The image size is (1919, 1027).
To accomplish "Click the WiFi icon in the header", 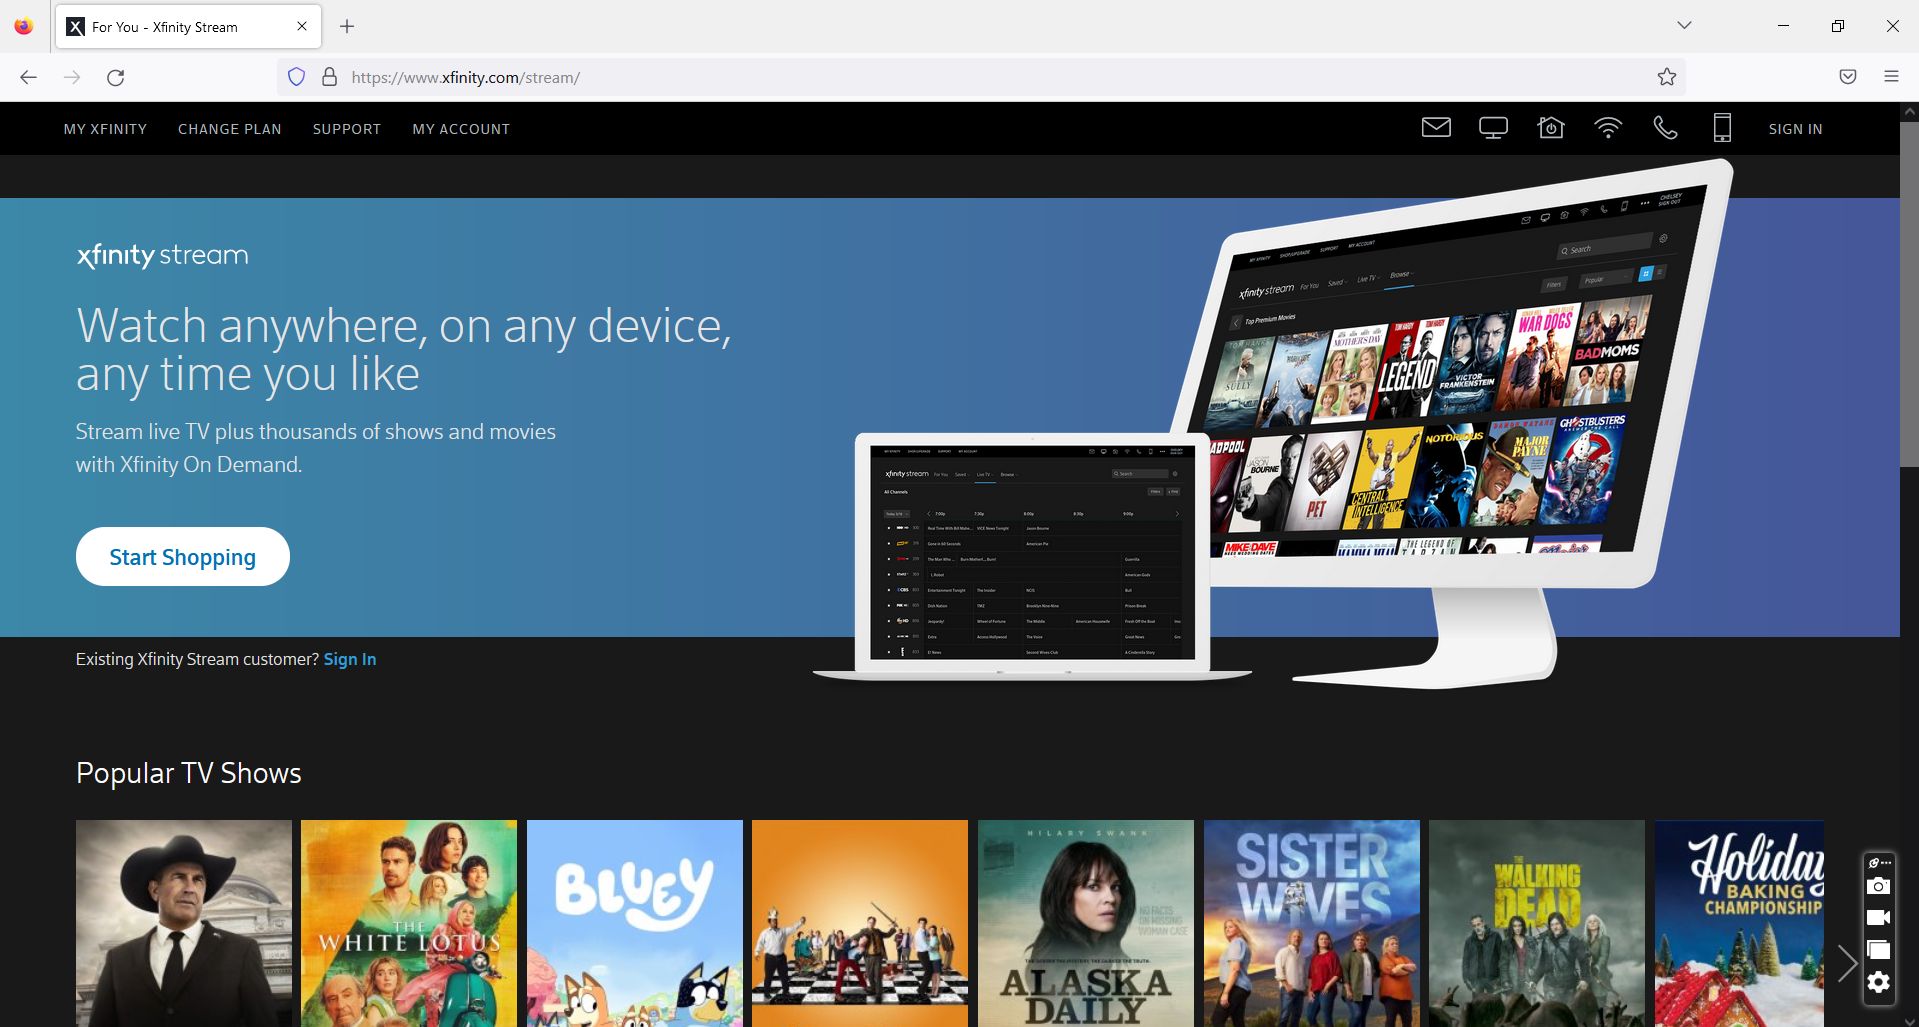I will pos(1608,127).
